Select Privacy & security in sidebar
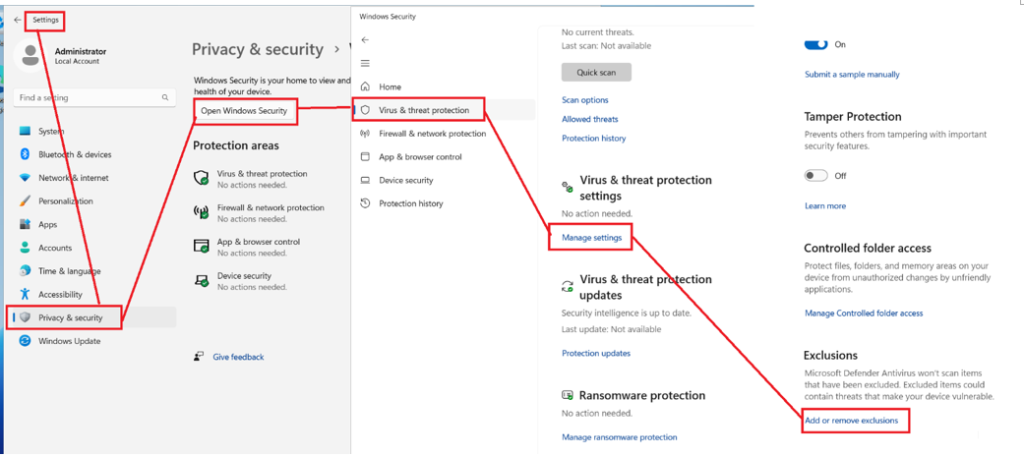This screenshot has width=1024, height=456. tap(70, 318)
